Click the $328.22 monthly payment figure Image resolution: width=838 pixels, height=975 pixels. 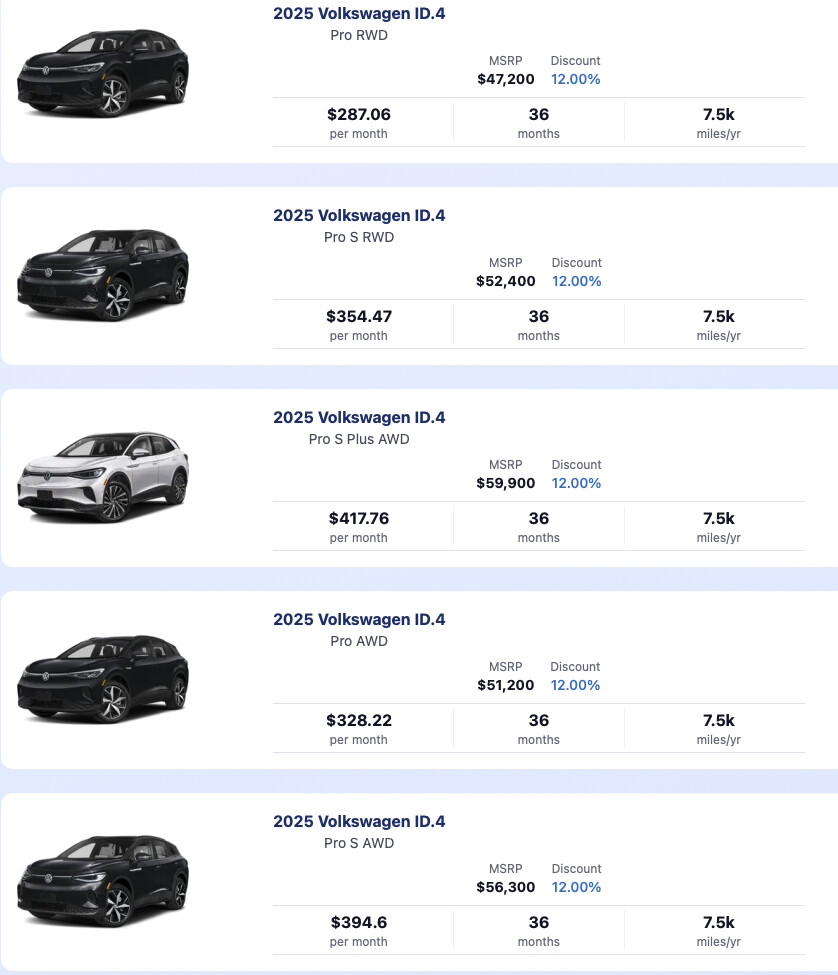(x=359, y=720)
